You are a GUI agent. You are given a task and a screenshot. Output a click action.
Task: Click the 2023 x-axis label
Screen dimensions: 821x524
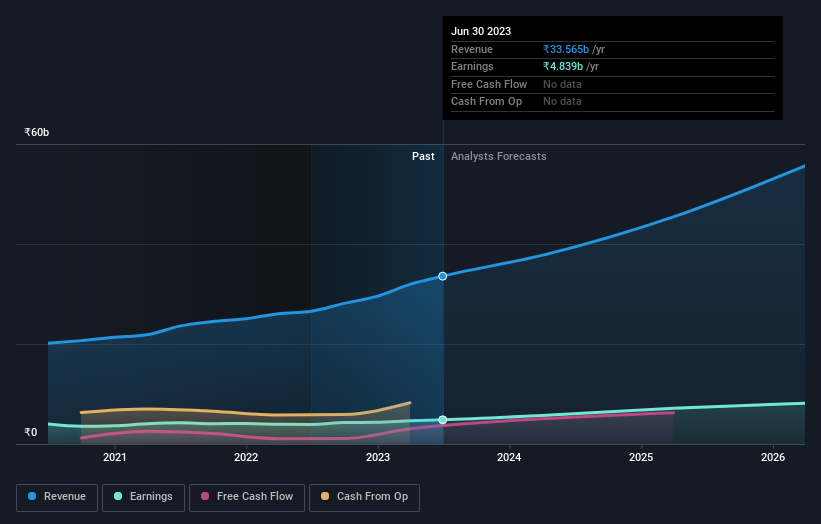[x=378, y=458]
